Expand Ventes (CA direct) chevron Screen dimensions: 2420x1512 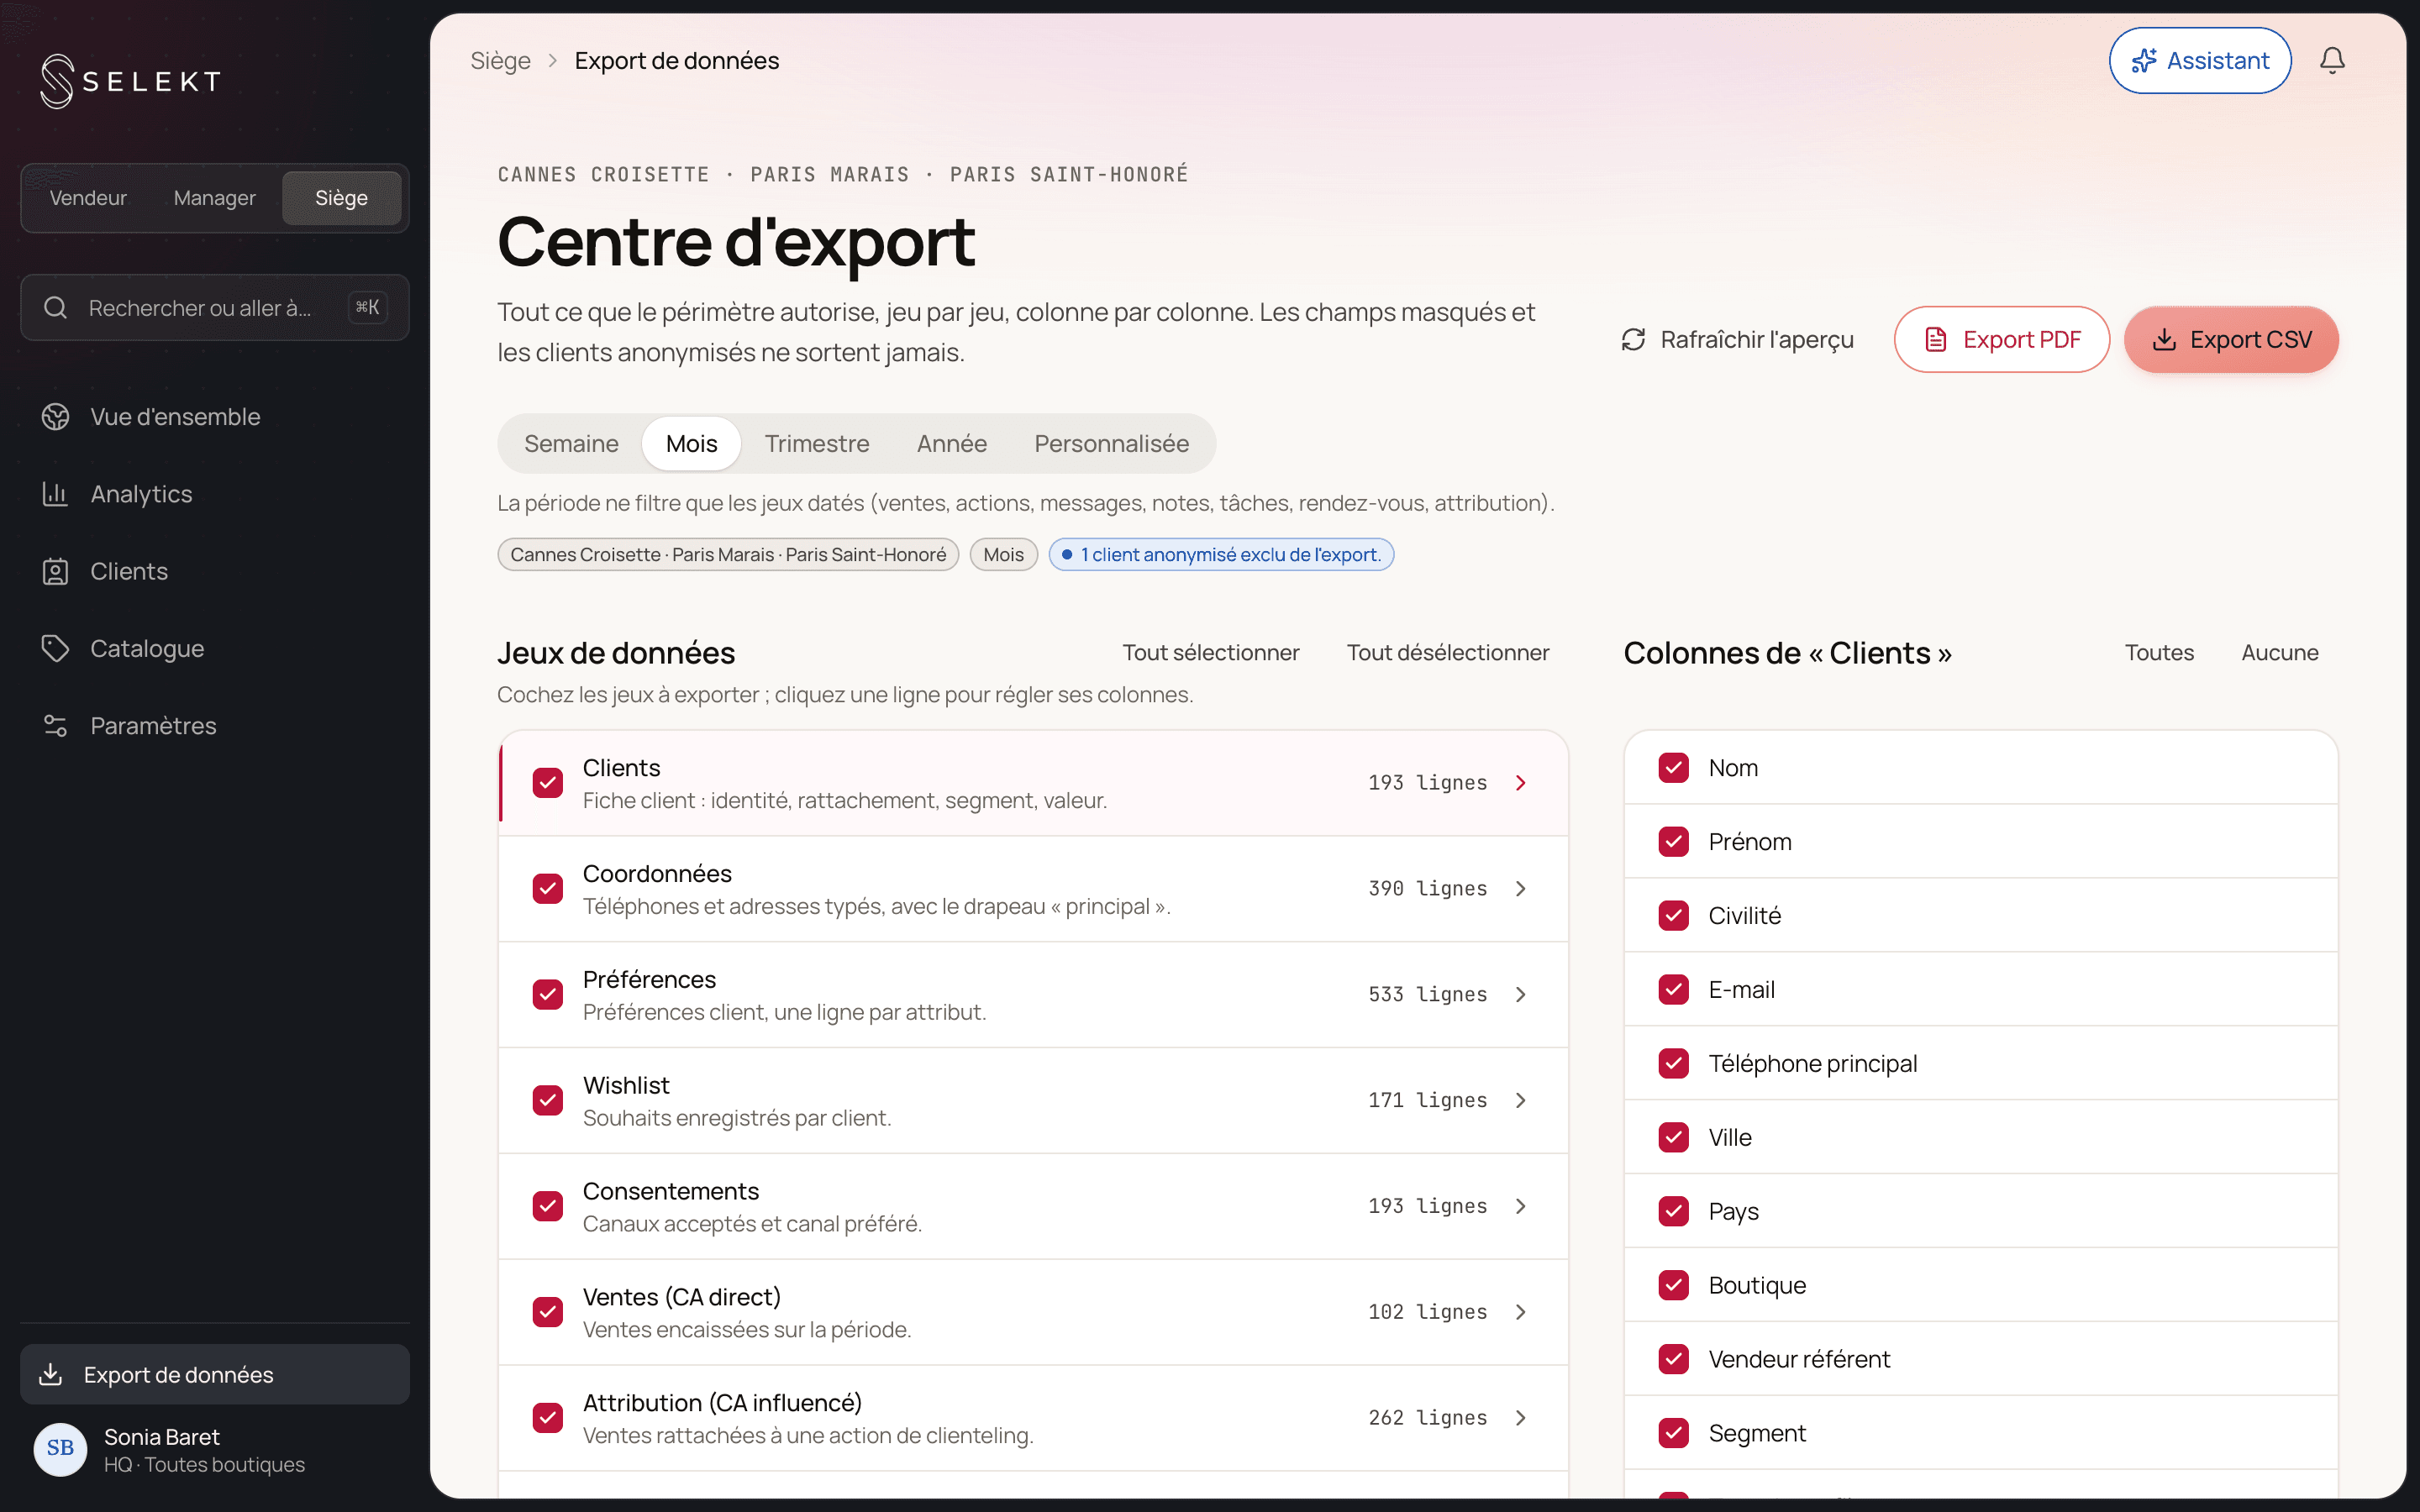click(x=1521, y=1312)
